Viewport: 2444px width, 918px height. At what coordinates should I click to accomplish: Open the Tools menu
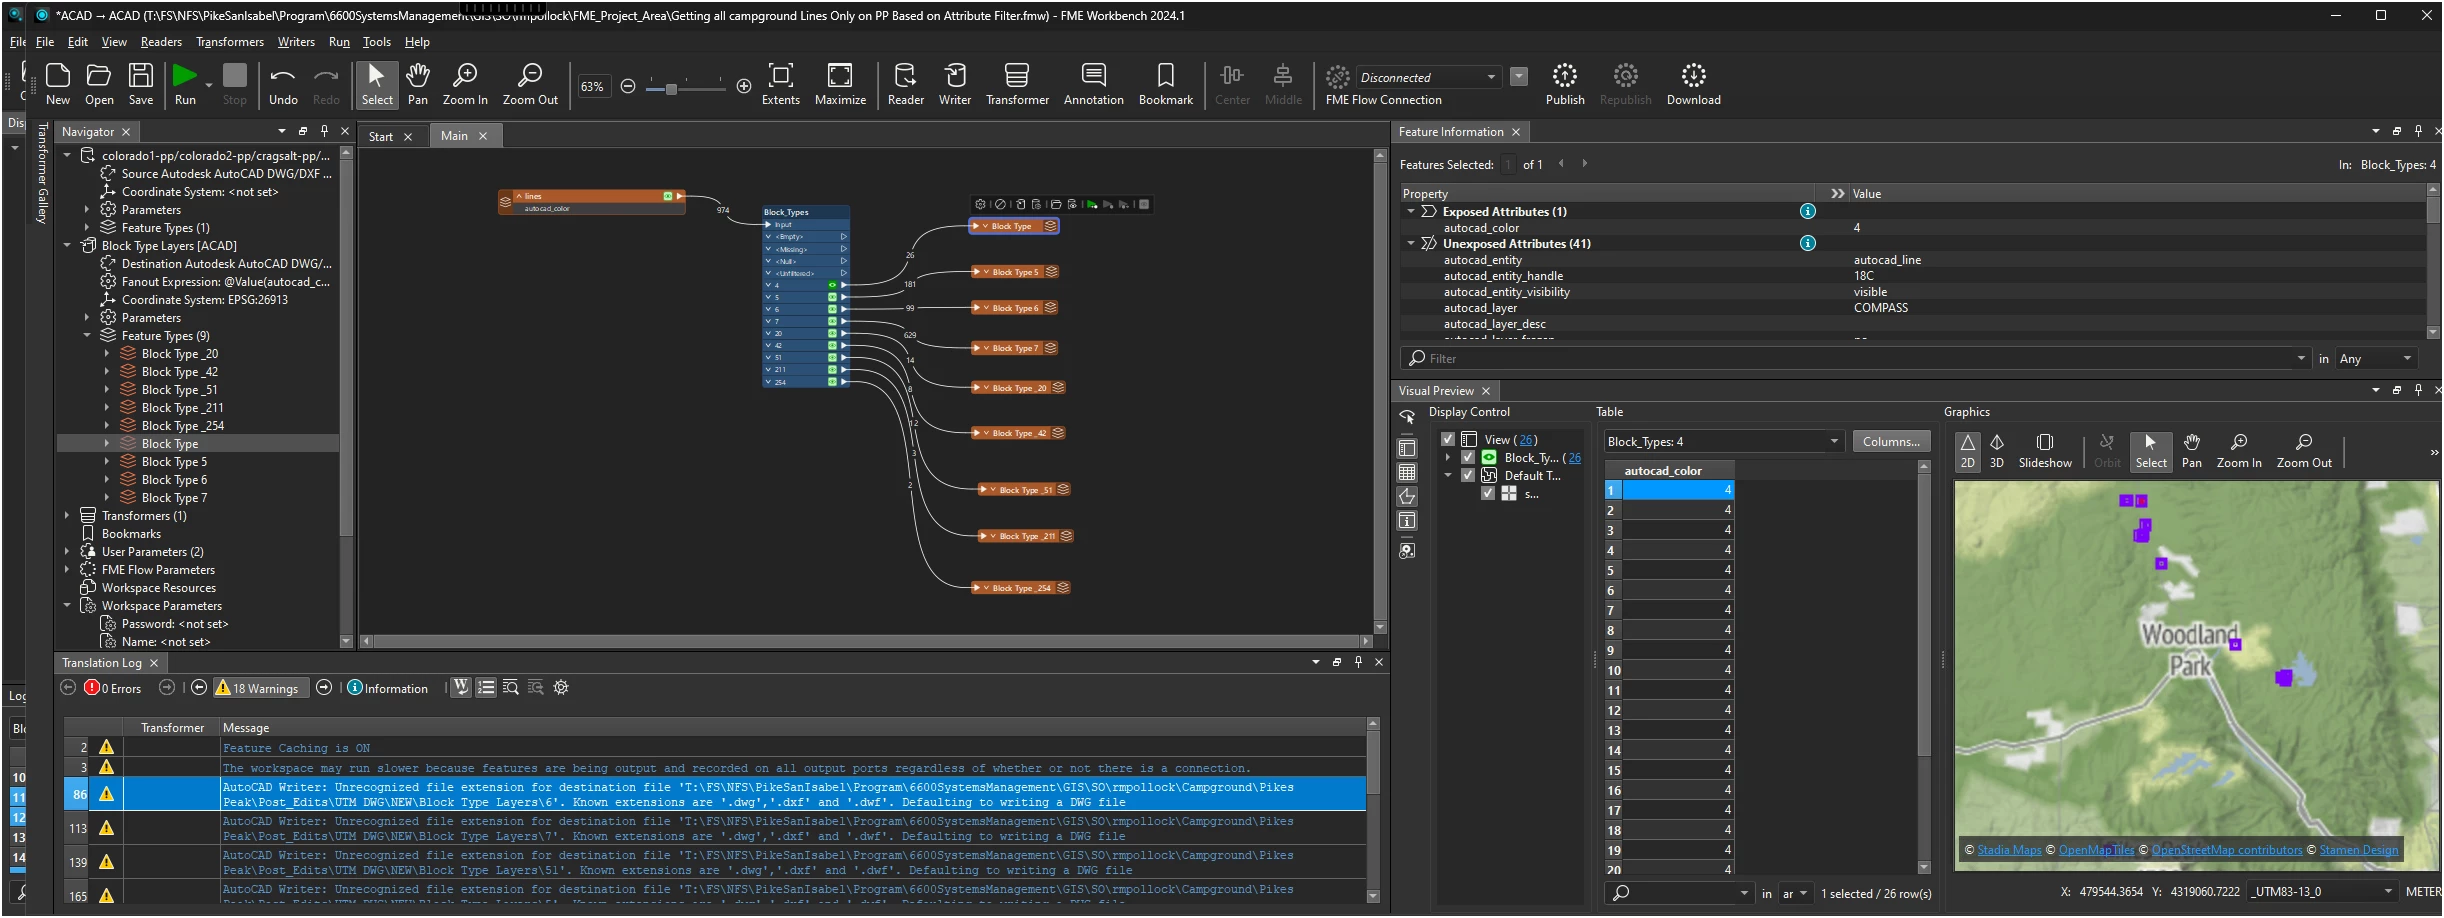376,42
